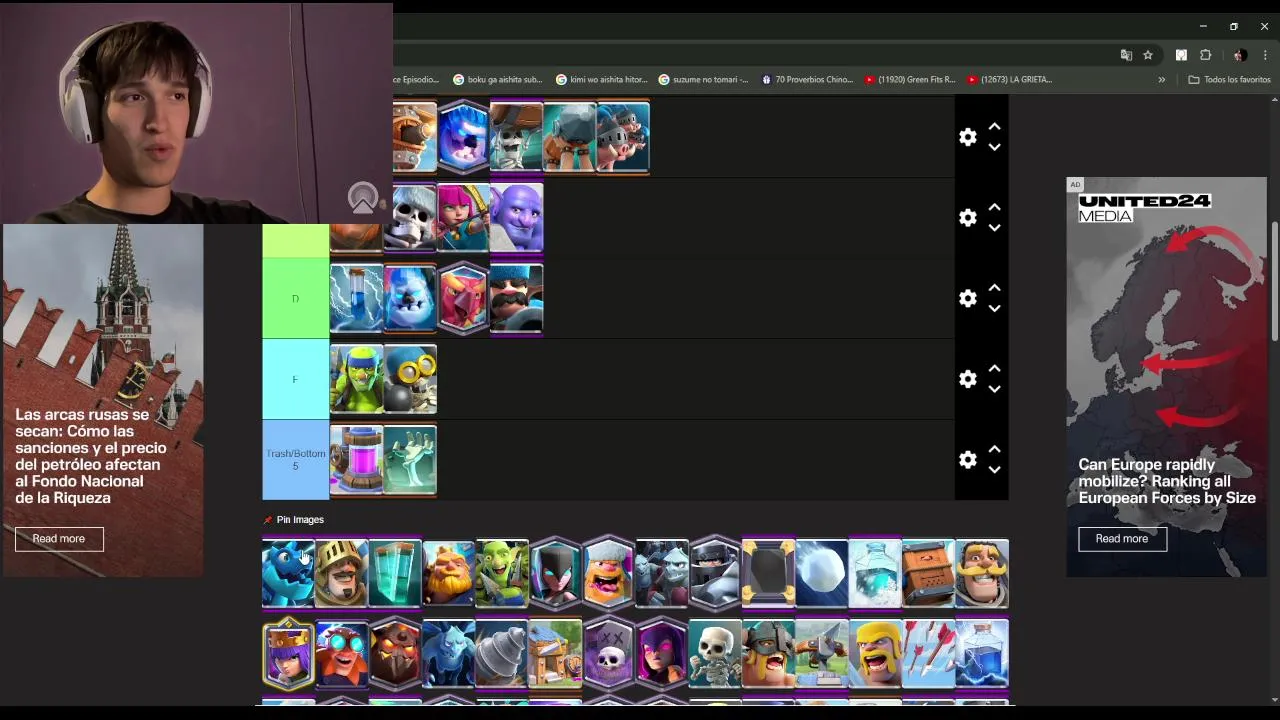The height and width of the screenshot is (720, 1280).
Task: Open the '70 Proverbios Chino...' bookmark
Action: [807, 79]
